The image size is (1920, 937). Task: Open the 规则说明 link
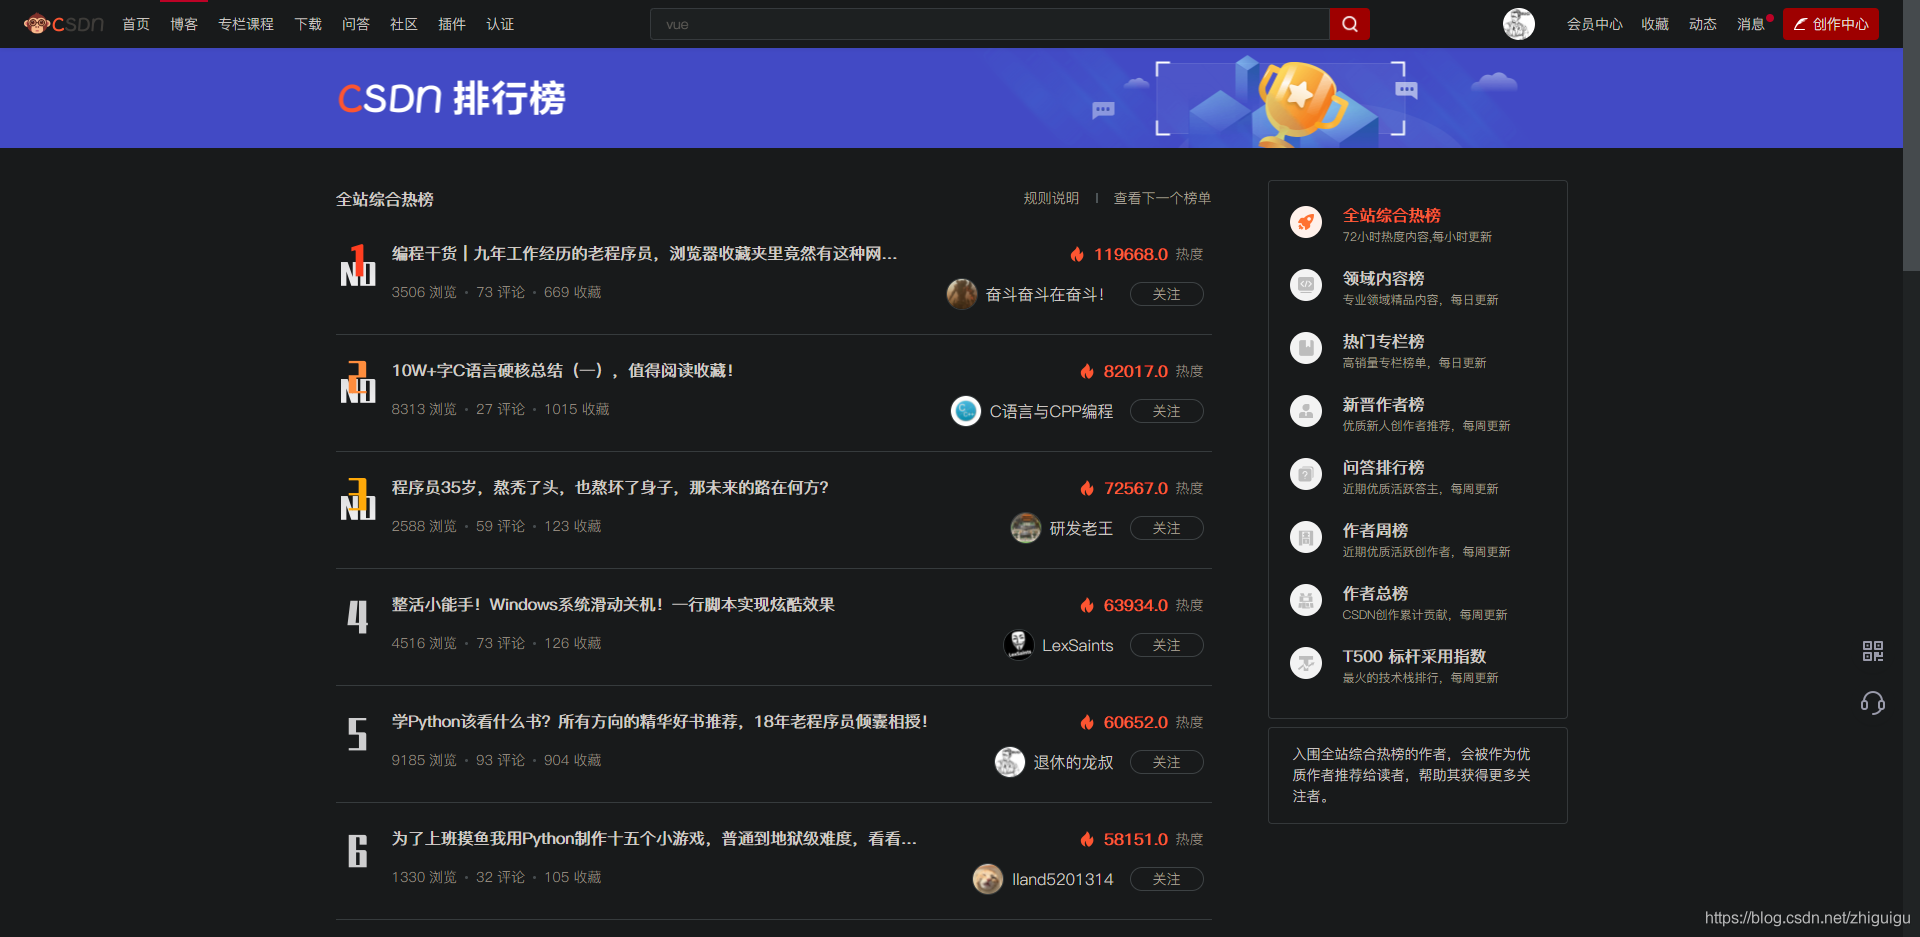coord(1051,198)
